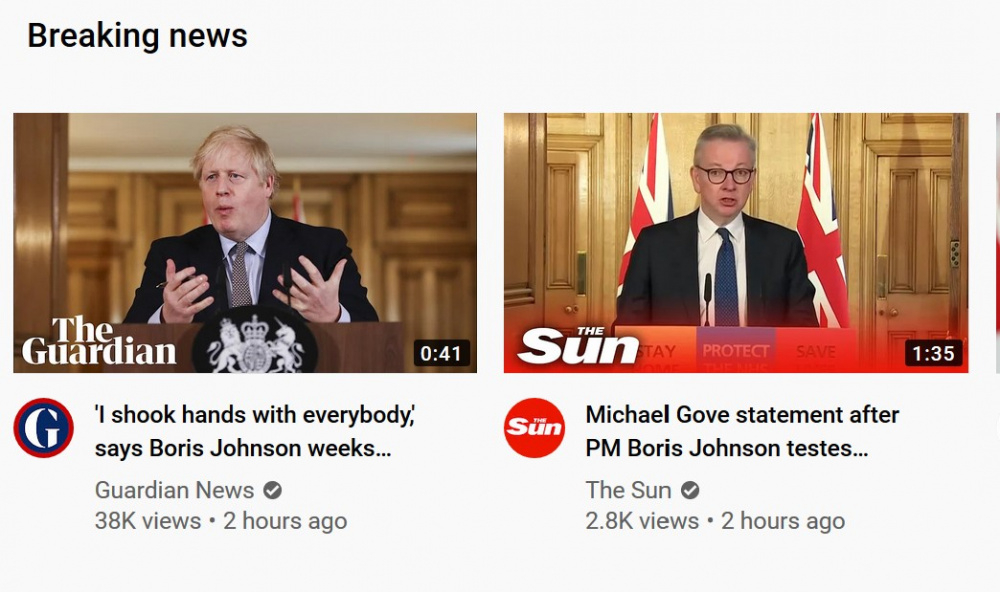The height and width of the screenshot is (592, 1000).
Task: Go to the Guardian News channel name
Action: pos(174,490)
